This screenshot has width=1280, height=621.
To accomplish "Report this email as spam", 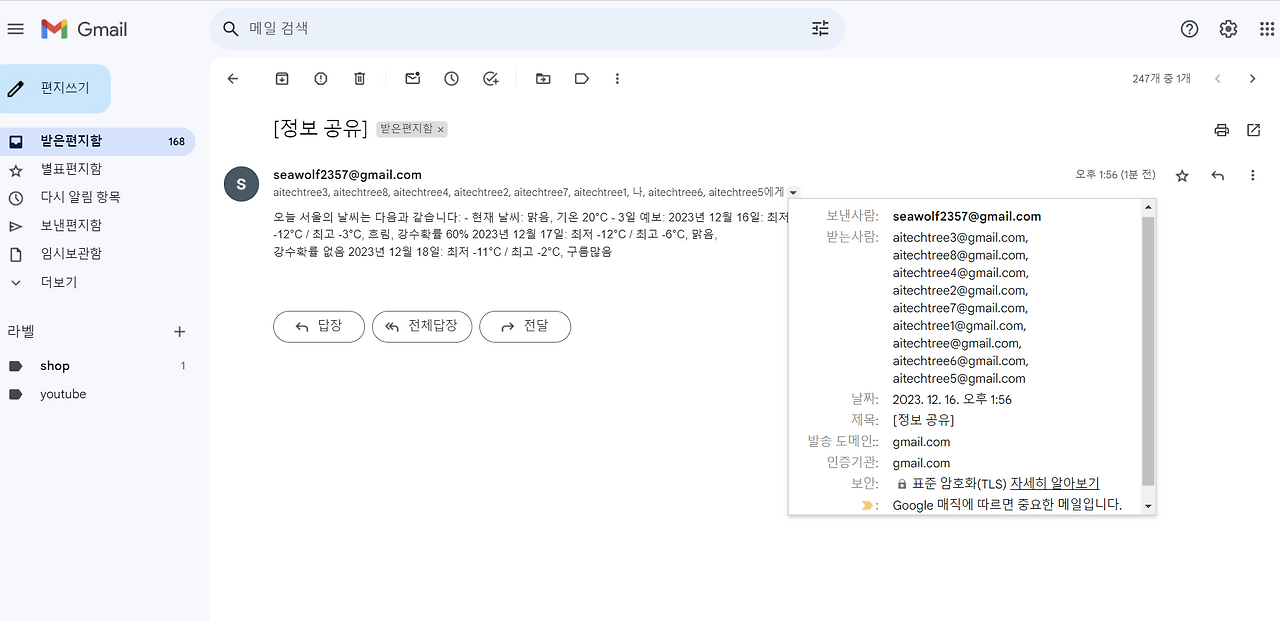I will click(320, 78).
